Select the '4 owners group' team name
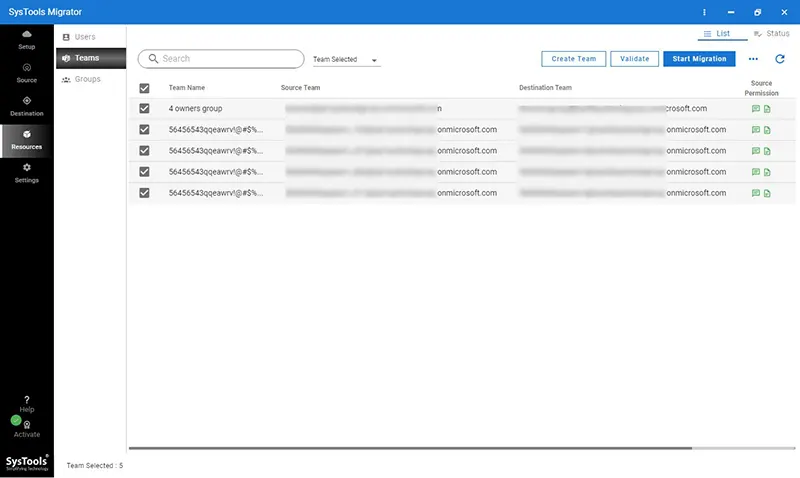The width and height of the screenshot is (800, 478). click(195, 109)
